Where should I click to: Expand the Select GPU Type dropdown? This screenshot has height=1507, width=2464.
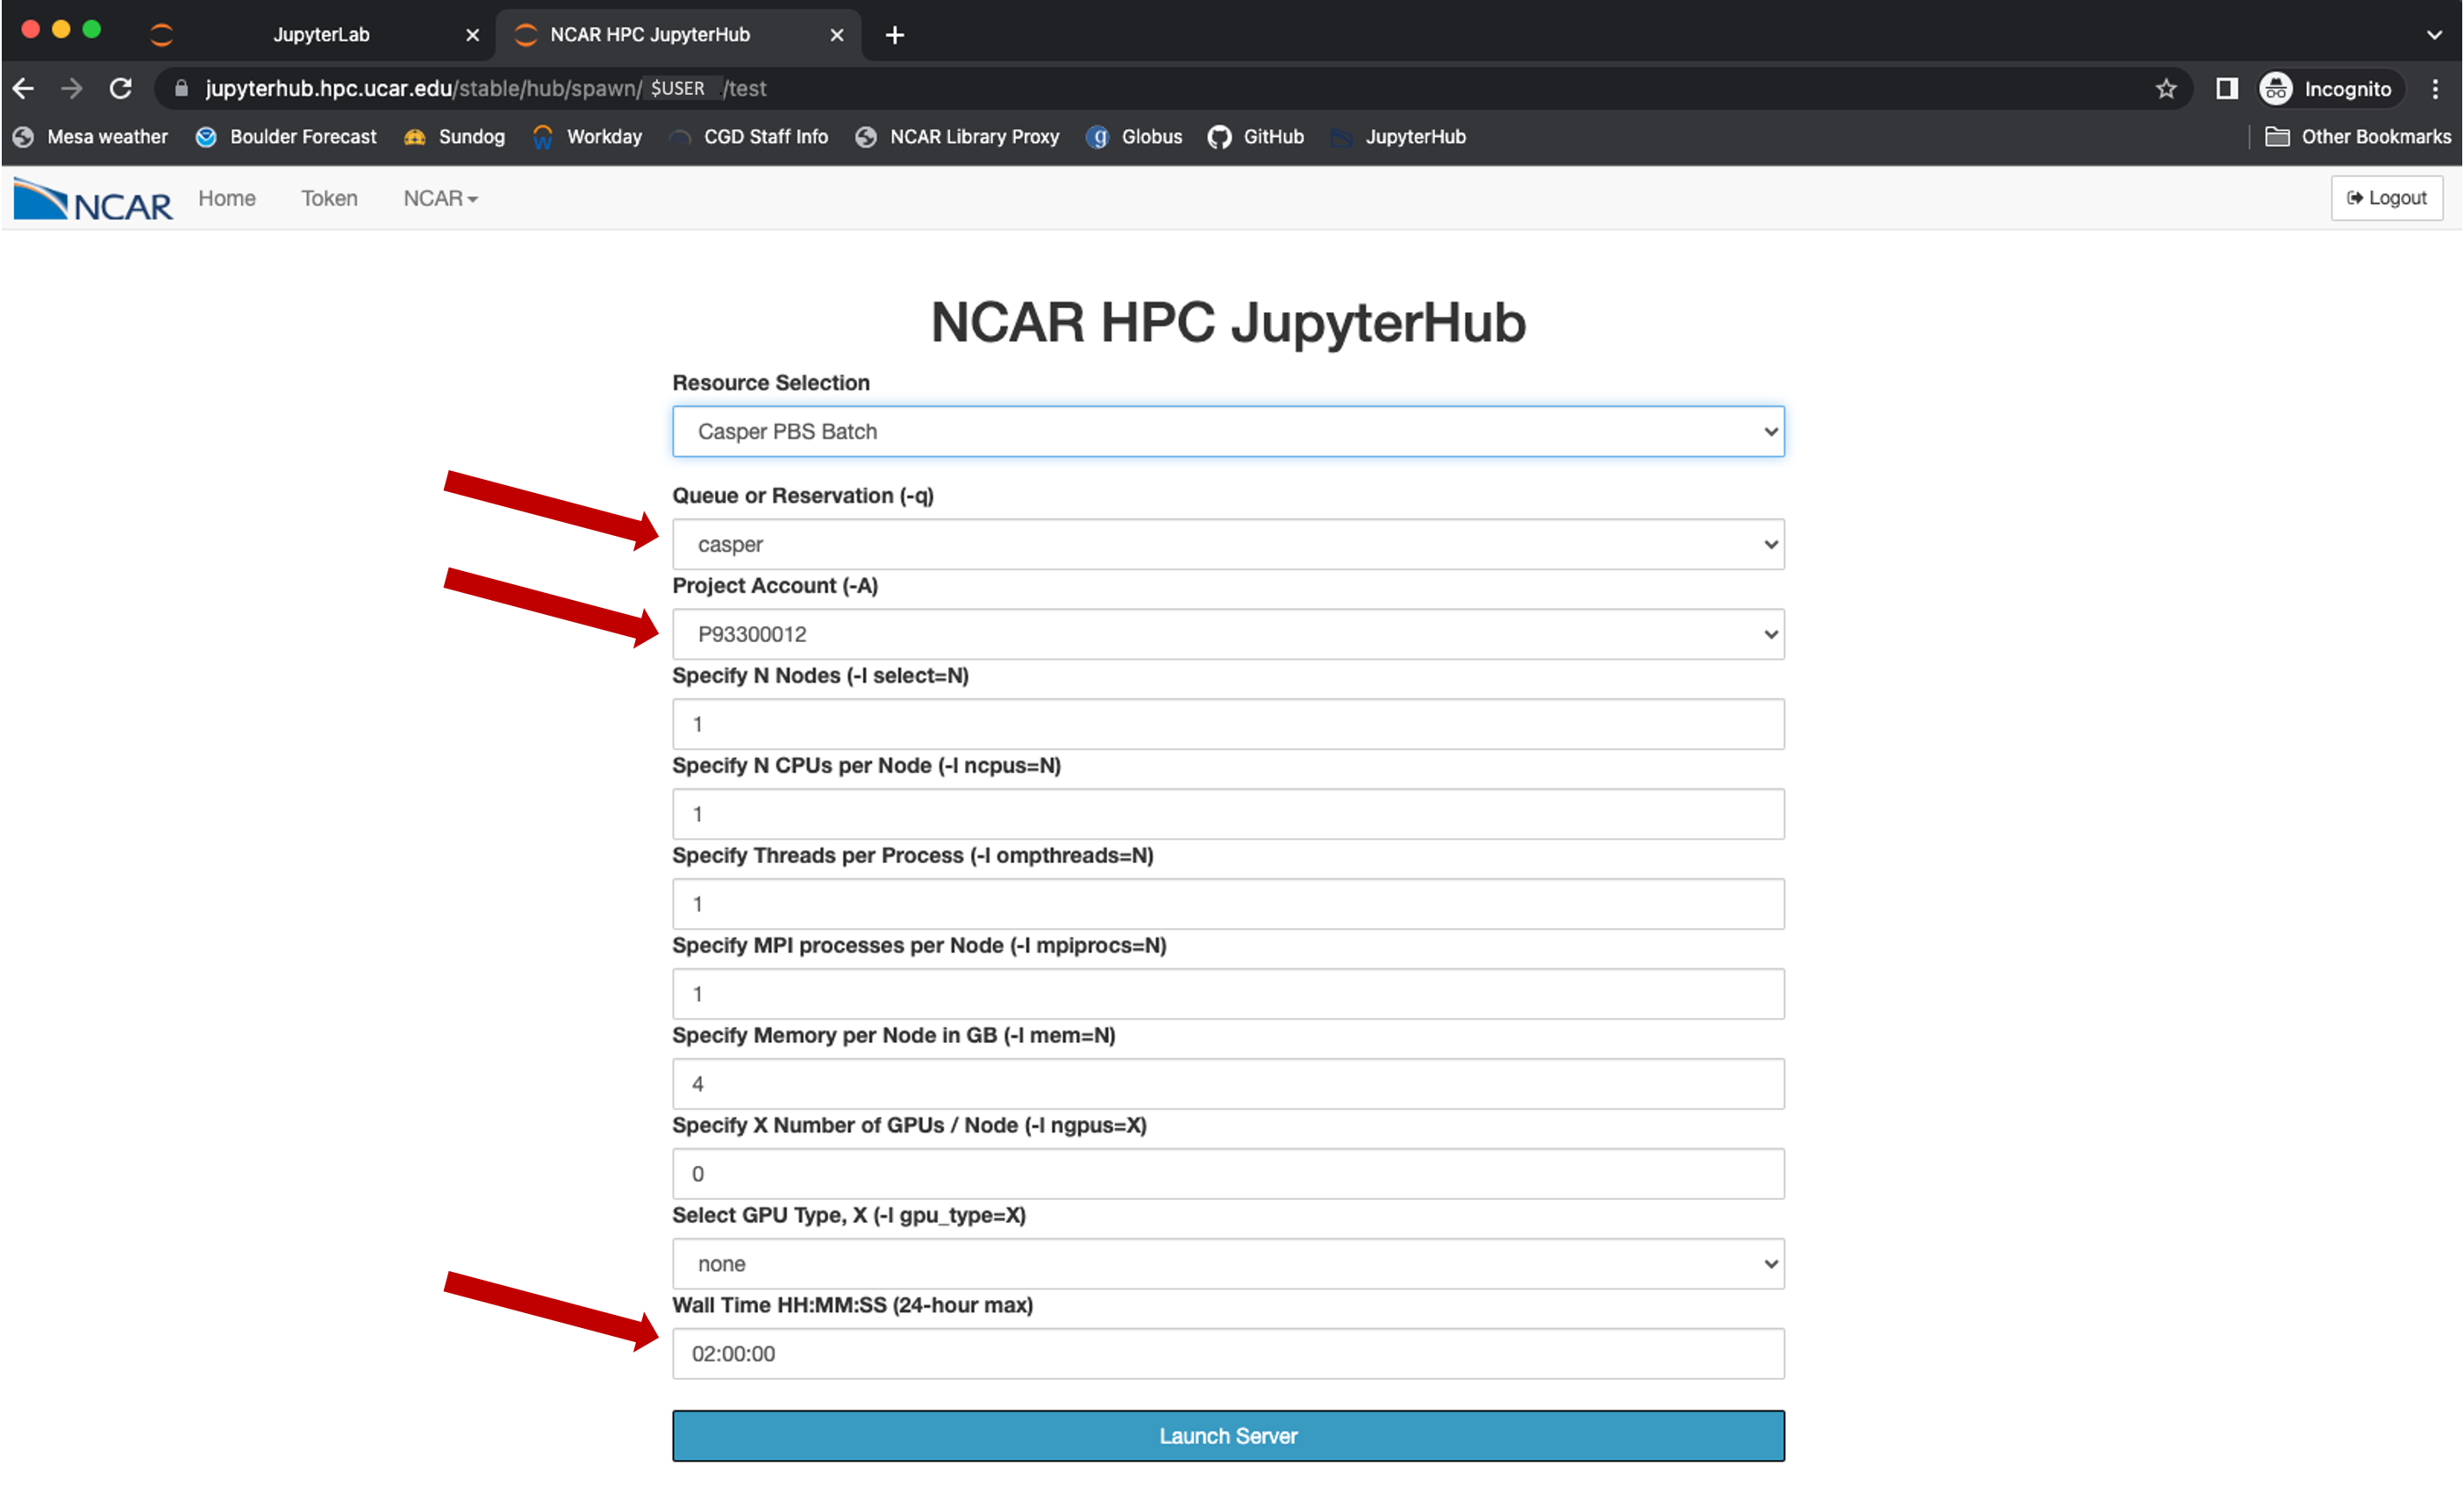tap(1226, 1262)
